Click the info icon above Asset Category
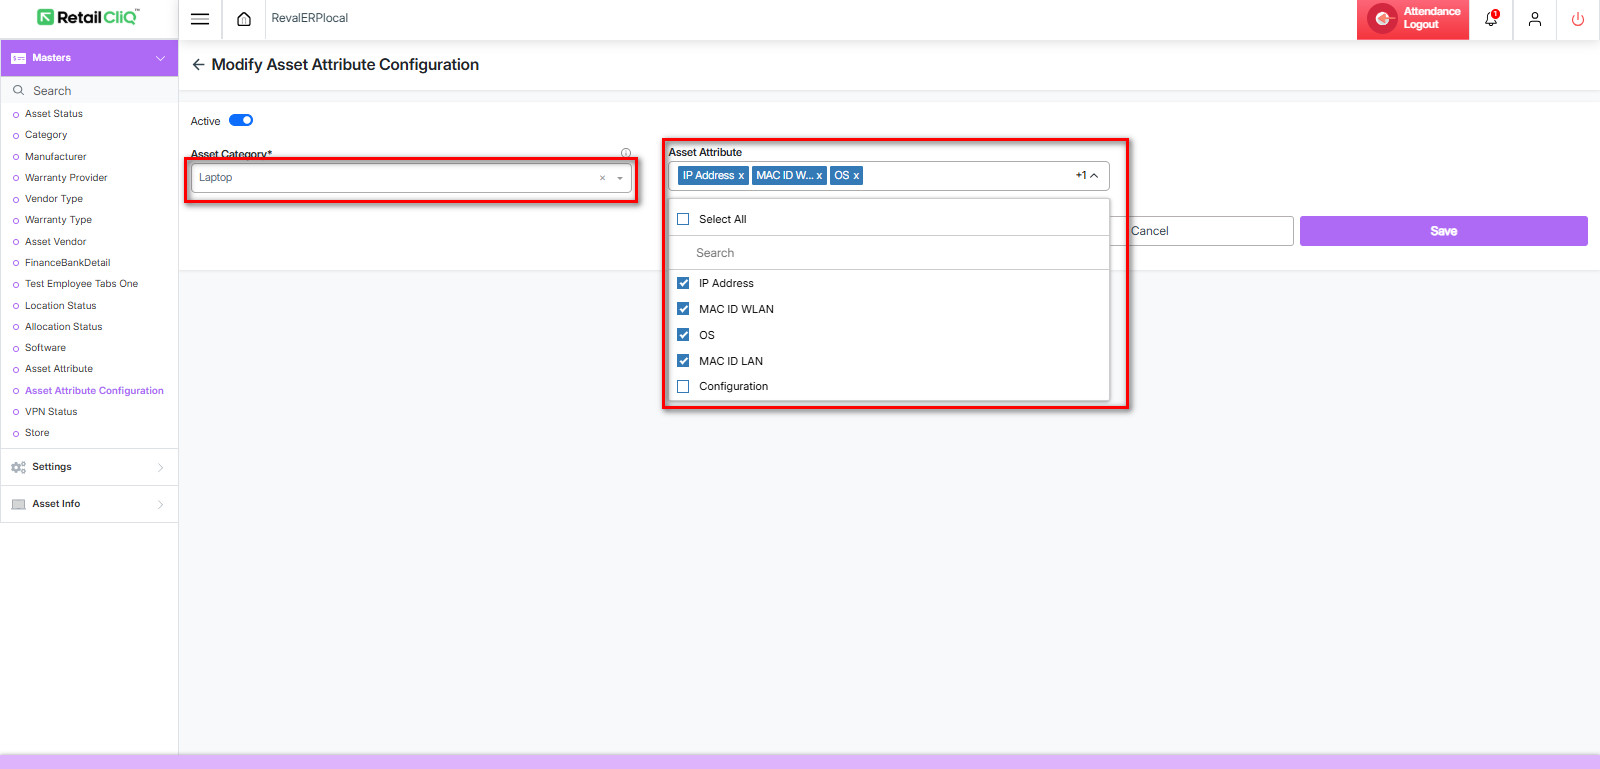The image size is (1600, 769). click(x=626, y=153)
